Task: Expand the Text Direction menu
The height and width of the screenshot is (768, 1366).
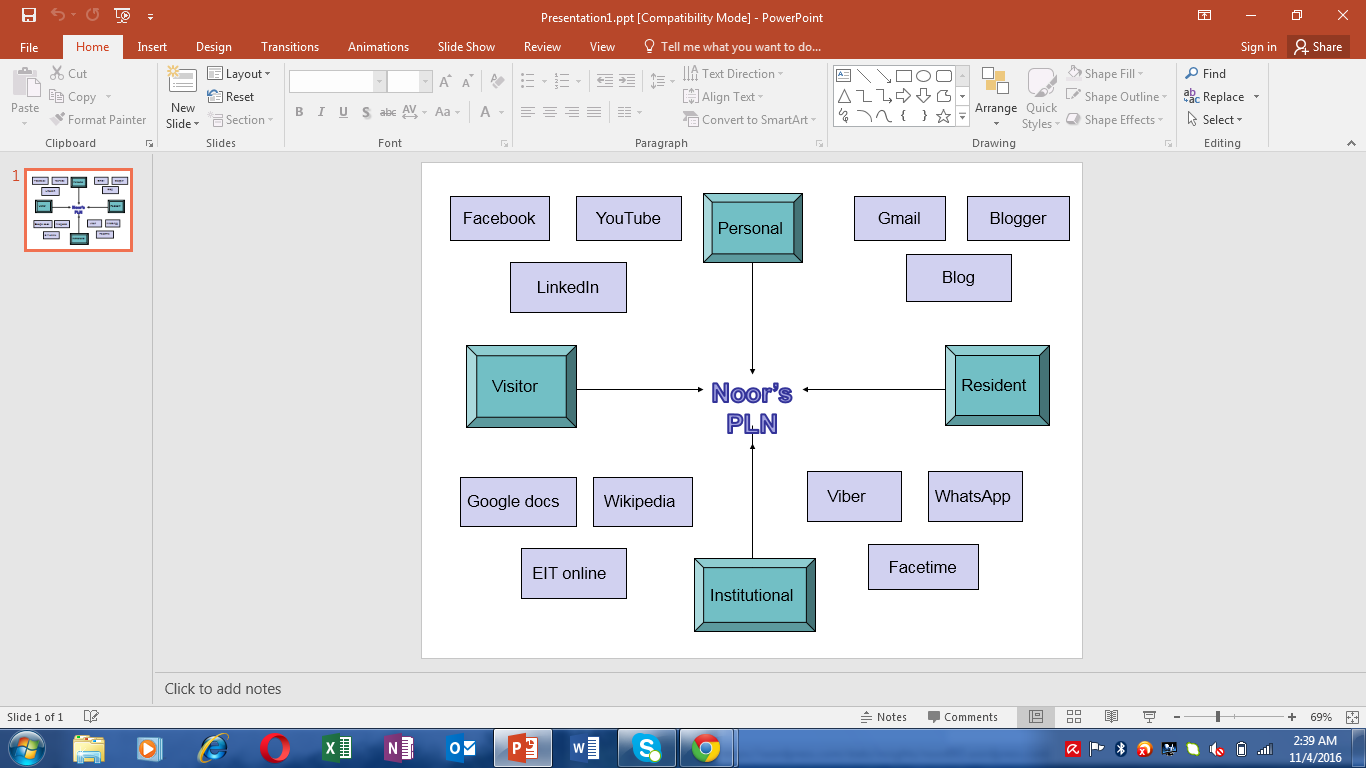Action: click(733, 74)
